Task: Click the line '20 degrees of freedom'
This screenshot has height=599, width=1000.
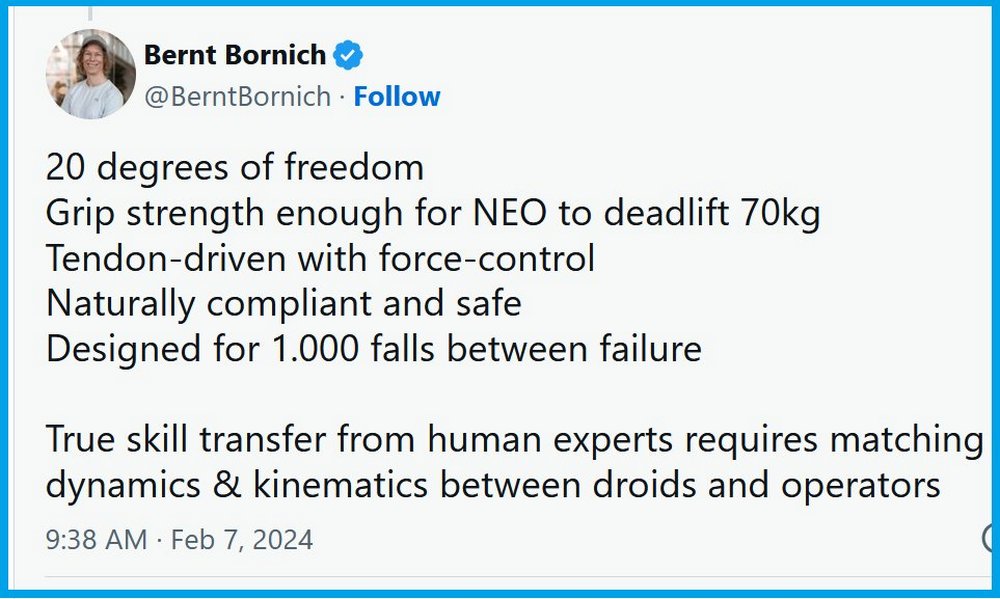Action: click(235, 167)
